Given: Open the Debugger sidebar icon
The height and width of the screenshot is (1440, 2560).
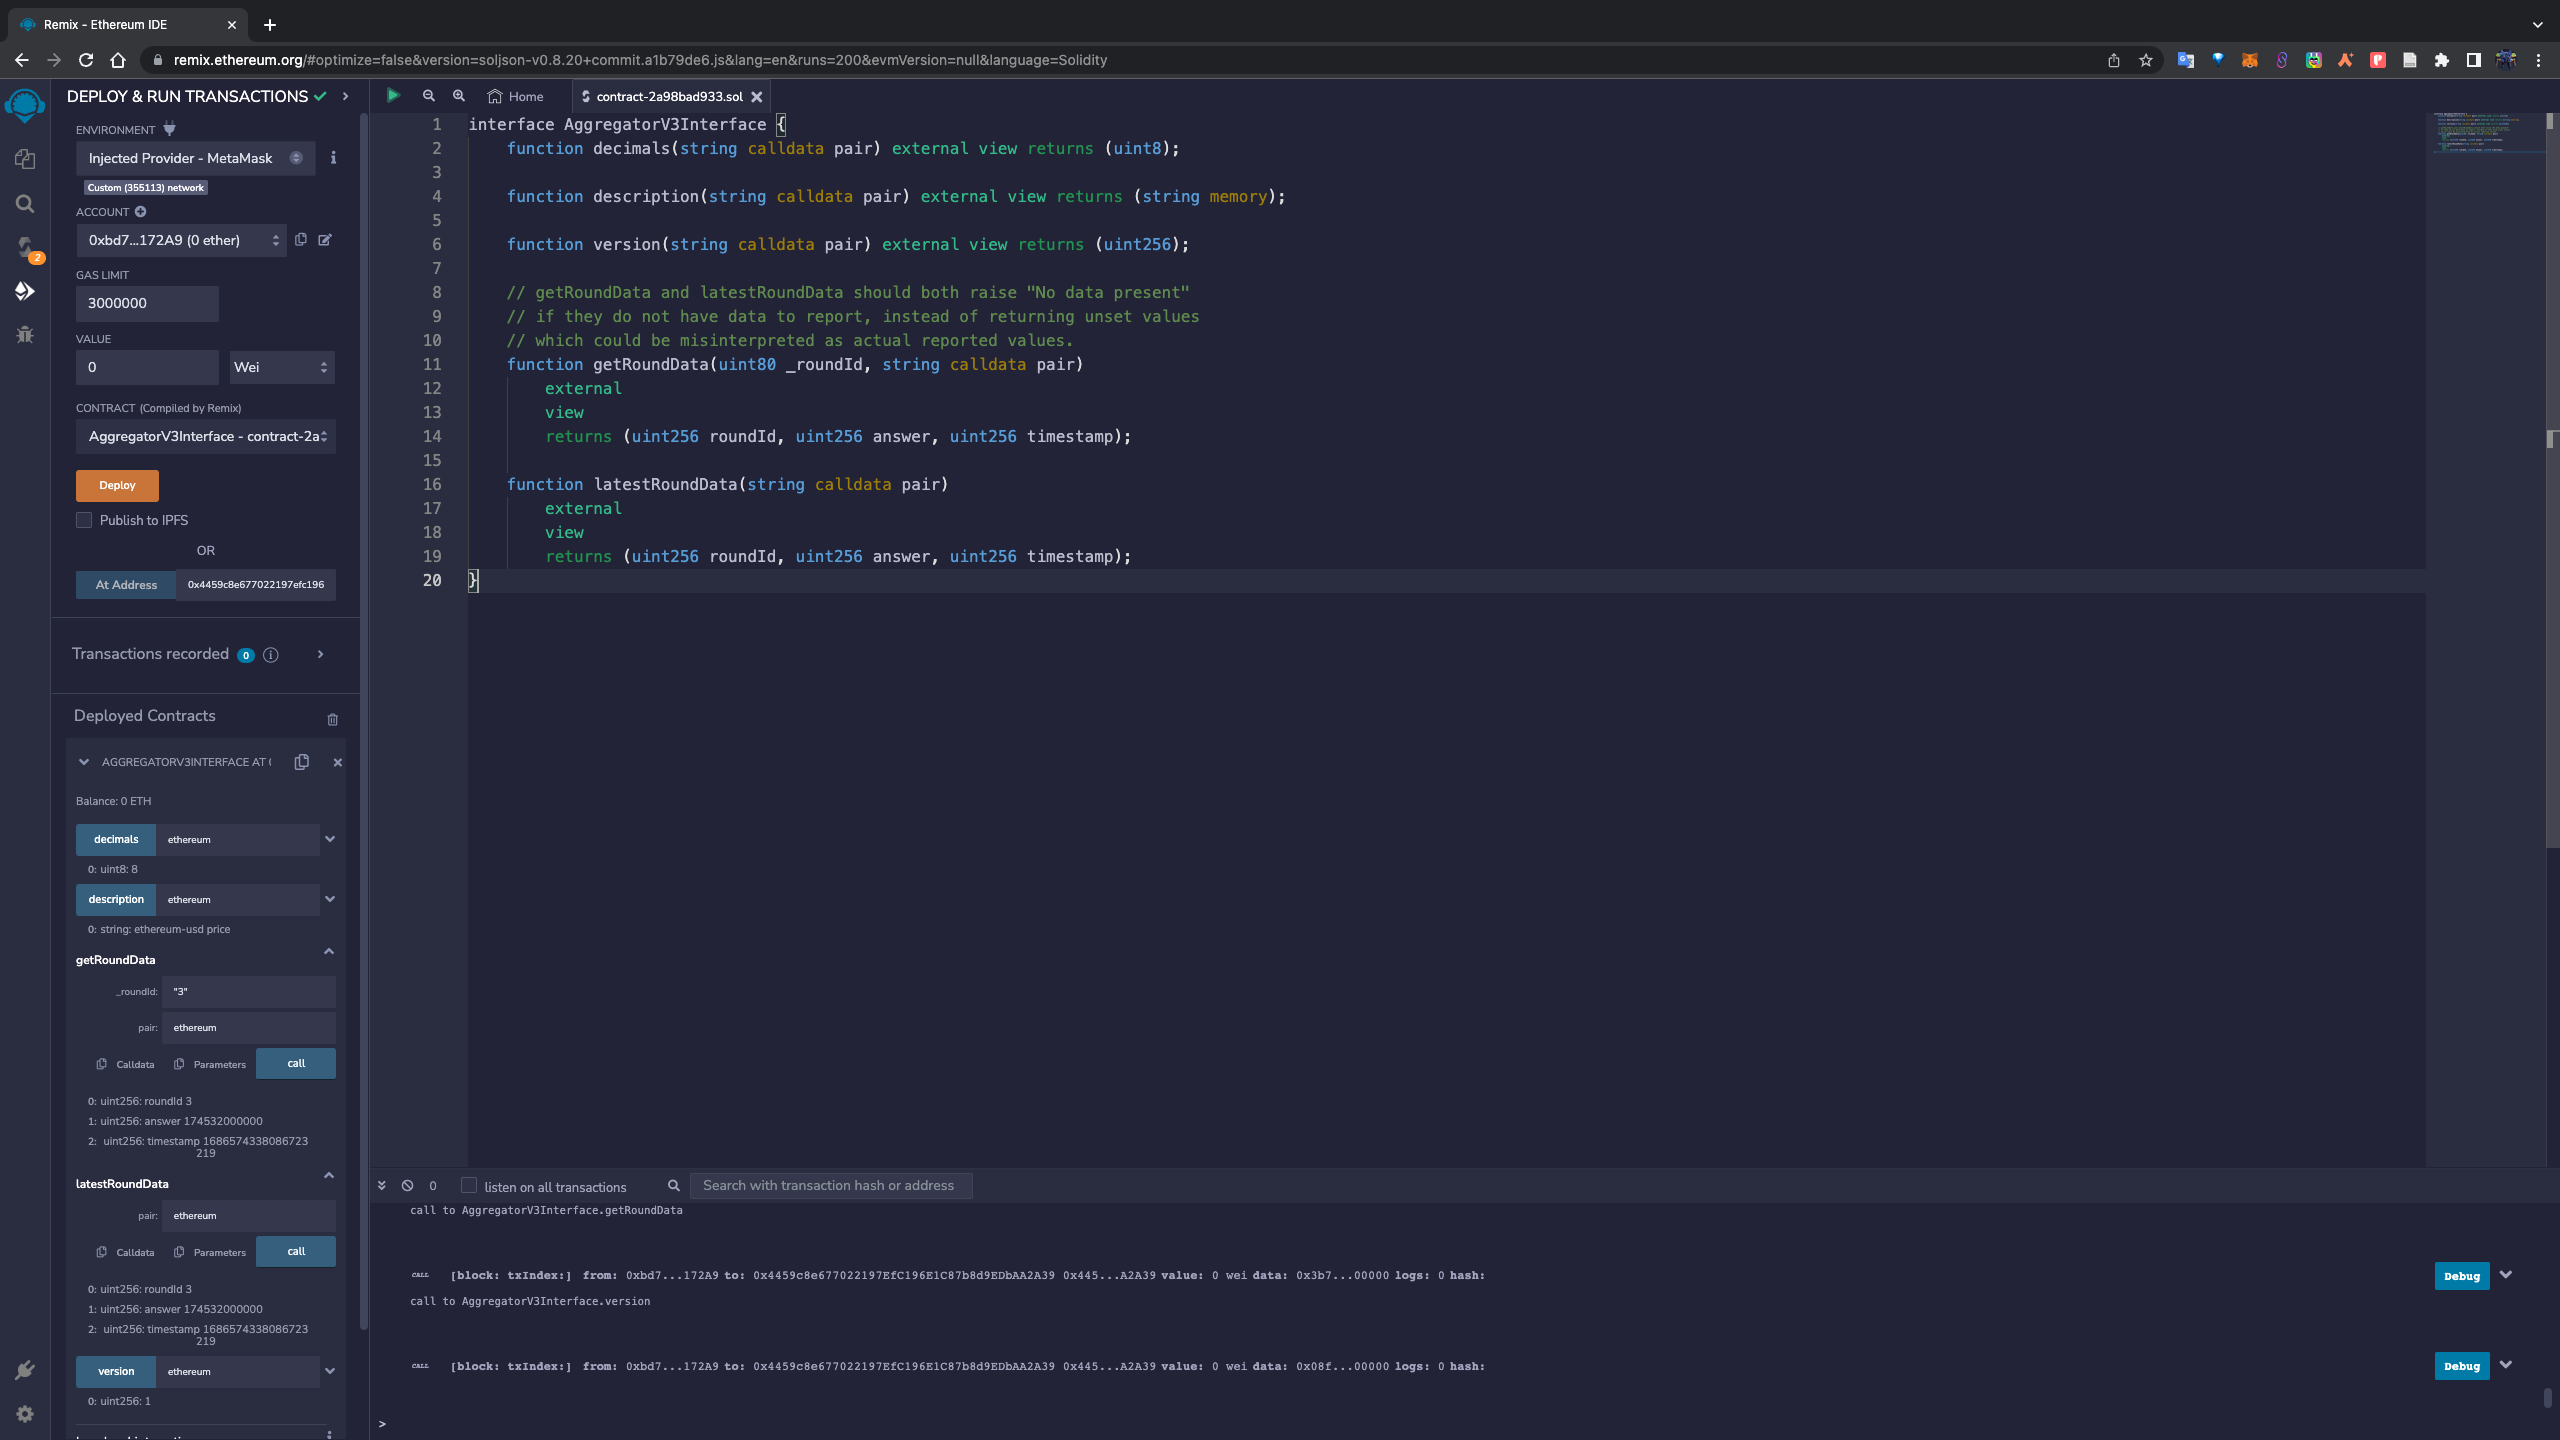Looking at the screenshot, I should [x=25, y=335].
